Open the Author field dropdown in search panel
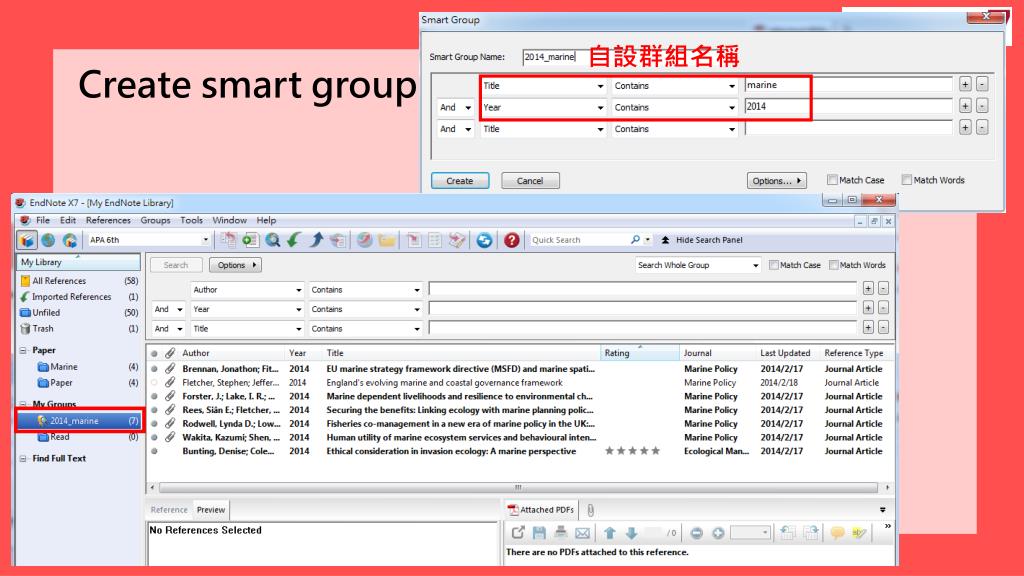Screen dimensions: 1024x576 click(298, 290)
